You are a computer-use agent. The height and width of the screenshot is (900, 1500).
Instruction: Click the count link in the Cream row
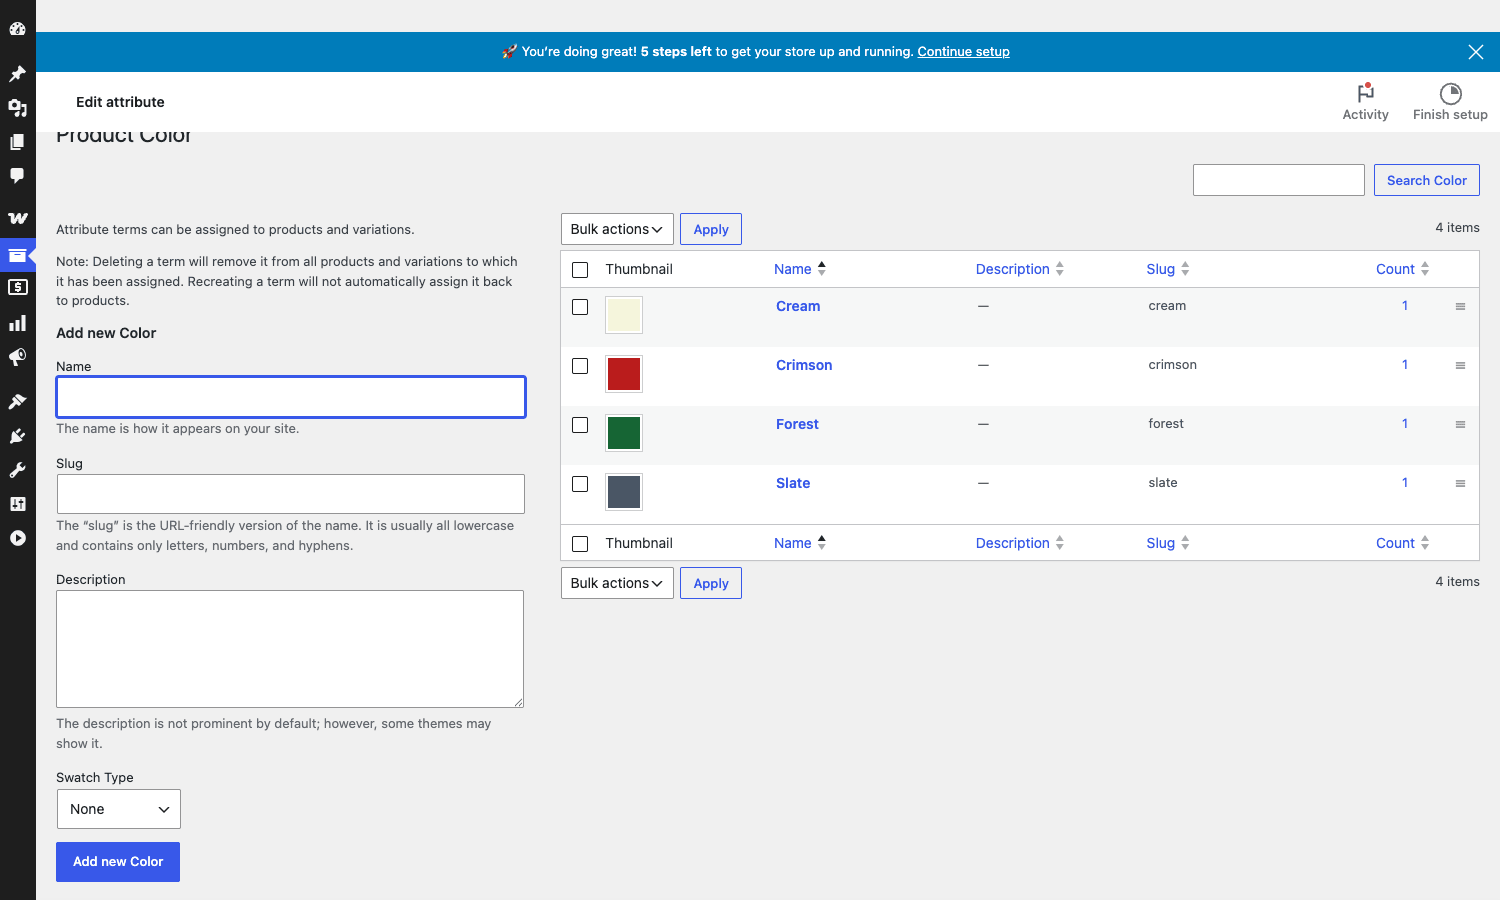pos(1405,306)
